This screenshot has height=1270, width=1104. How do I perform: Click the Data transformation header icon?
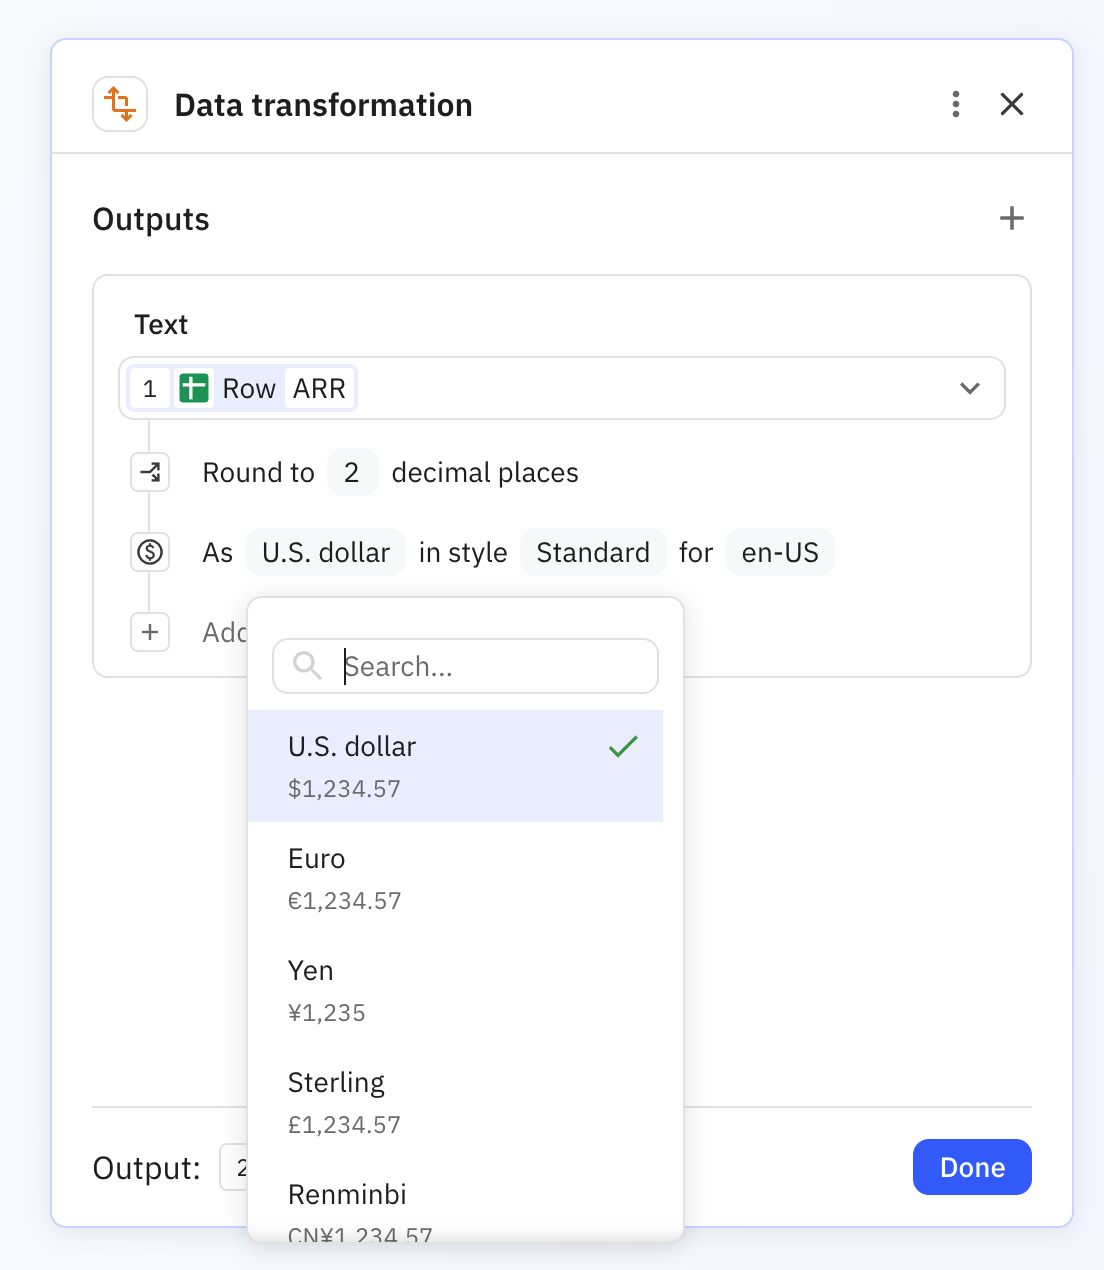[x=119, y=103]
